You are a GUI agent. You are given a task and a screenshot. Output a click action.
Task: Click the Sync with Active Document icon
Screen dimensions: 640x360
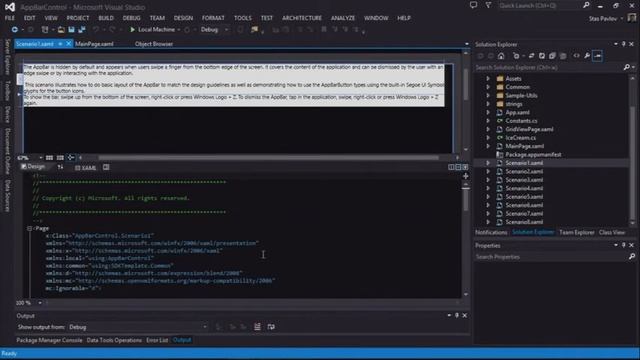(531, 56)
